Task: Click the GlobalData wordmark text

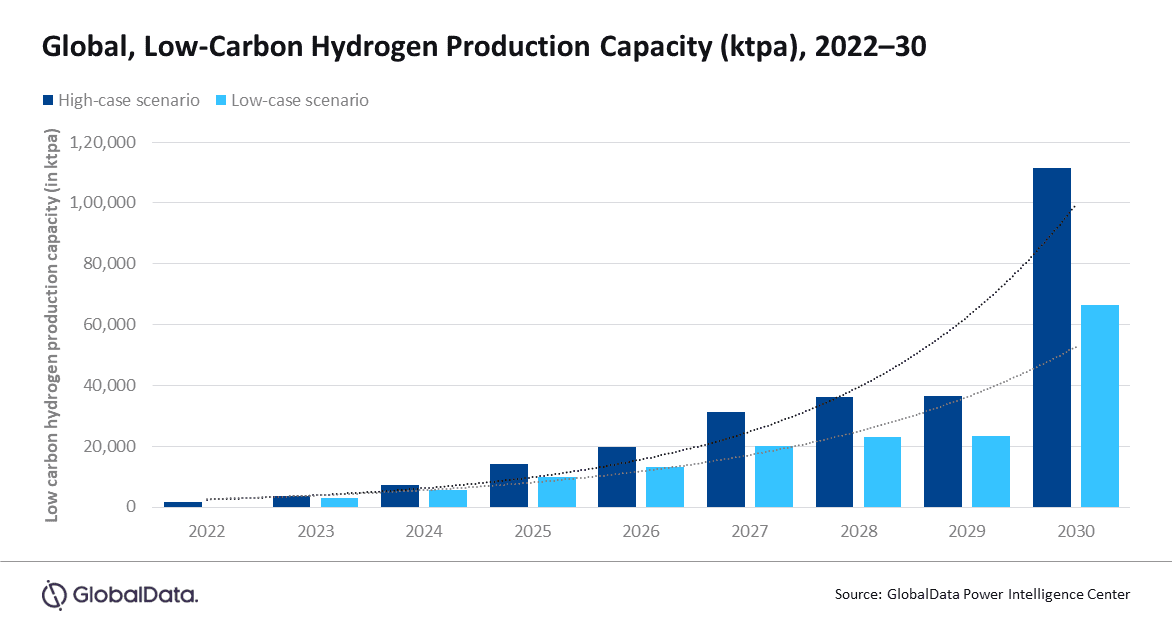Action: coord(138,592)
